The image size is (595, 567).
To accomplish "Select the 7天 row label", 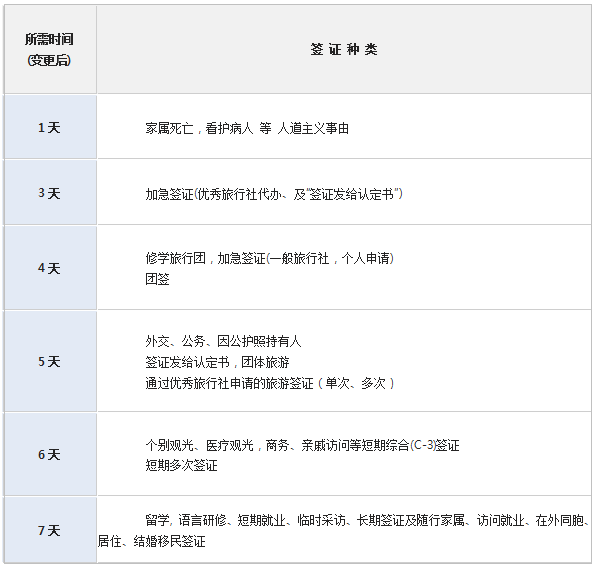I will point(49,530).
